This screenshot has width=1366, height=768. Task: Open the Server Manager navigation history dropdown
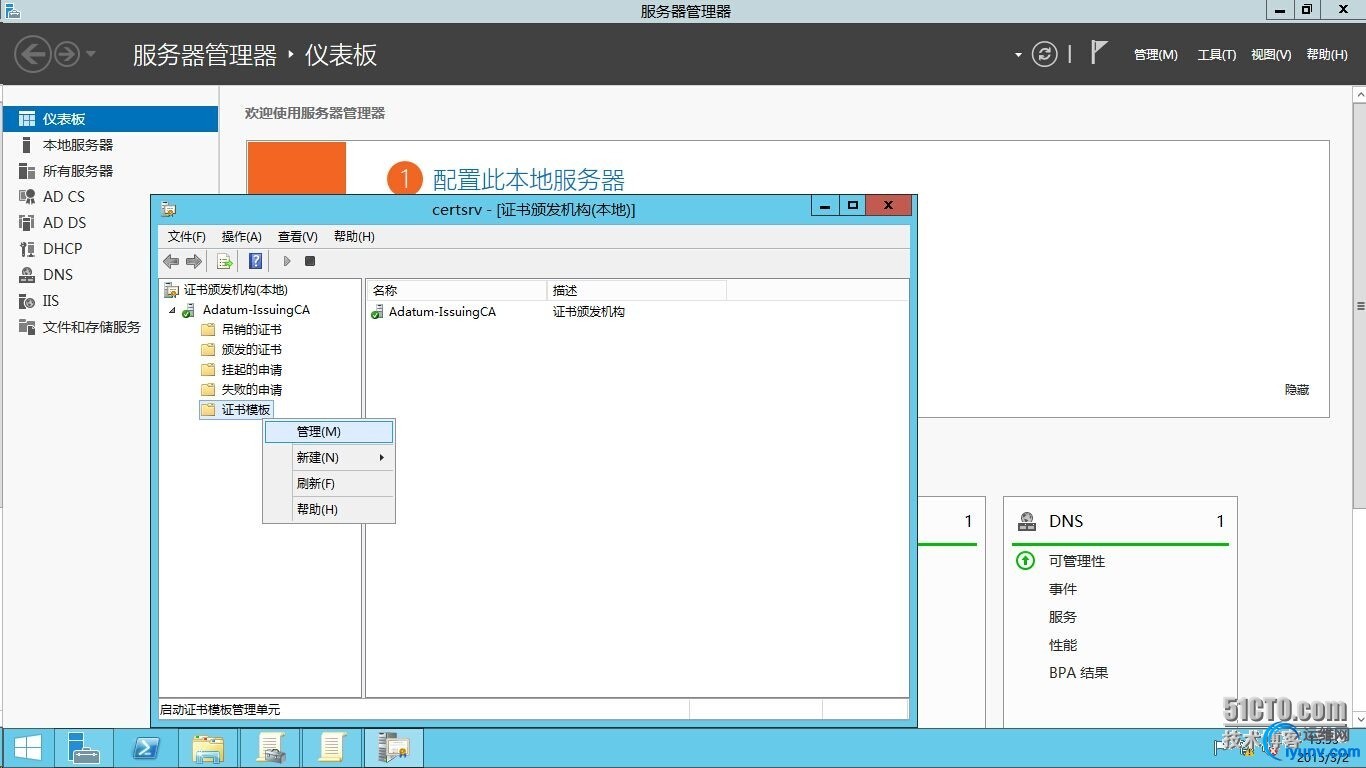[x=90, y=54]
